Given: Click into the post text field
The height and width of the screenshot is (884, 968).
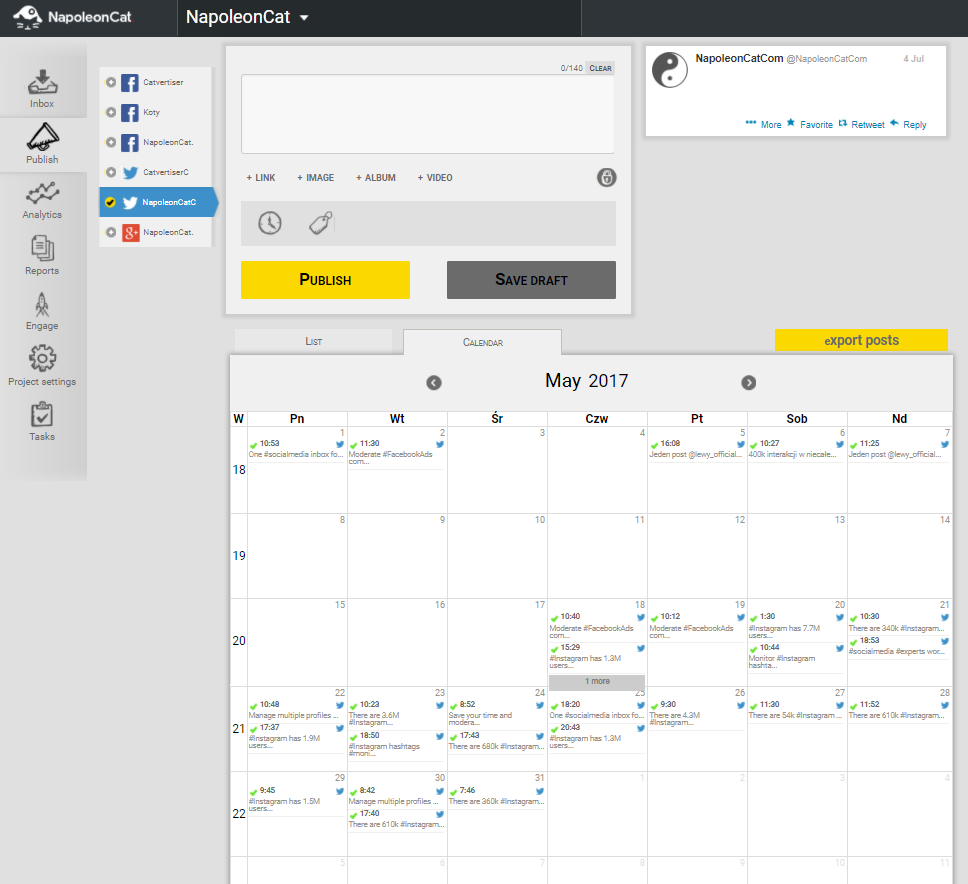Looking at the screenshot, I should point(427,114).
